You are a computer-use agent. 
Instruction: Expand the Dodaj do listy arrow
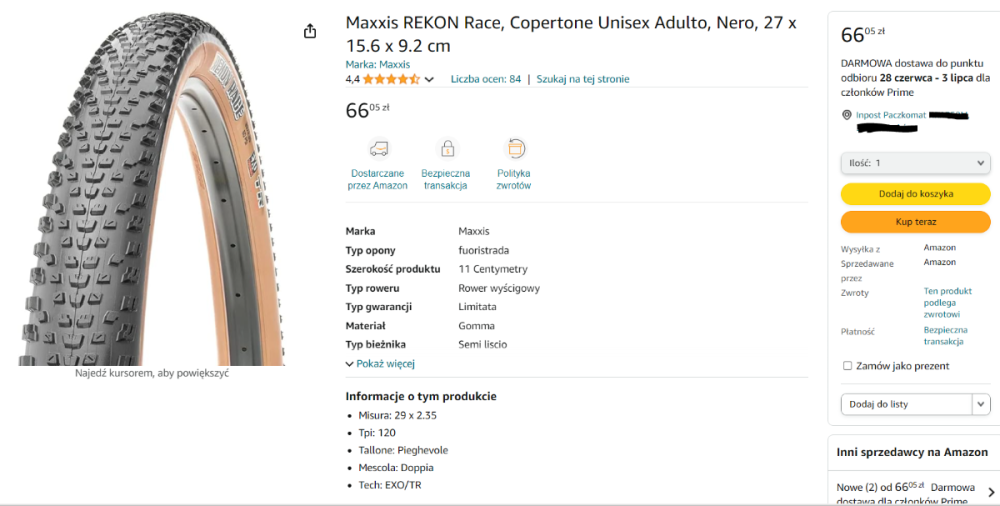point(981,404)
